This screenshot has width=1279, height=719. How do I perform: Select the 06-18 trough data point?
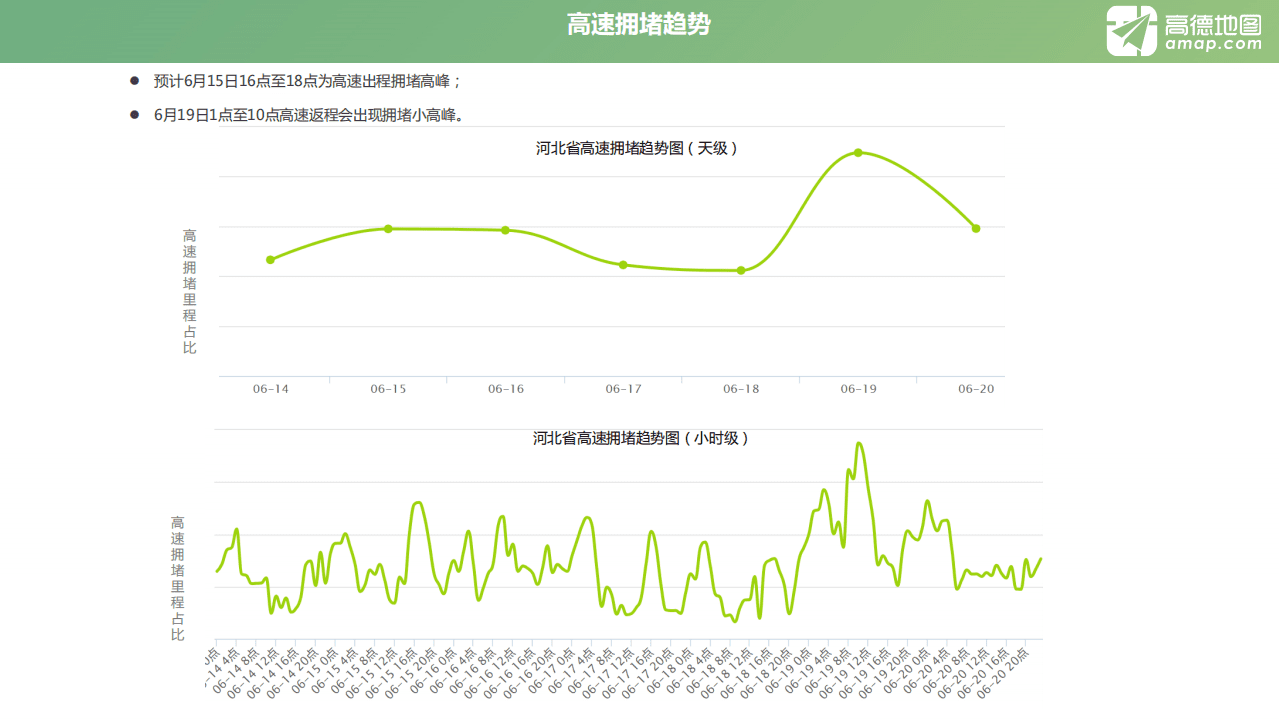coord(740,269)
